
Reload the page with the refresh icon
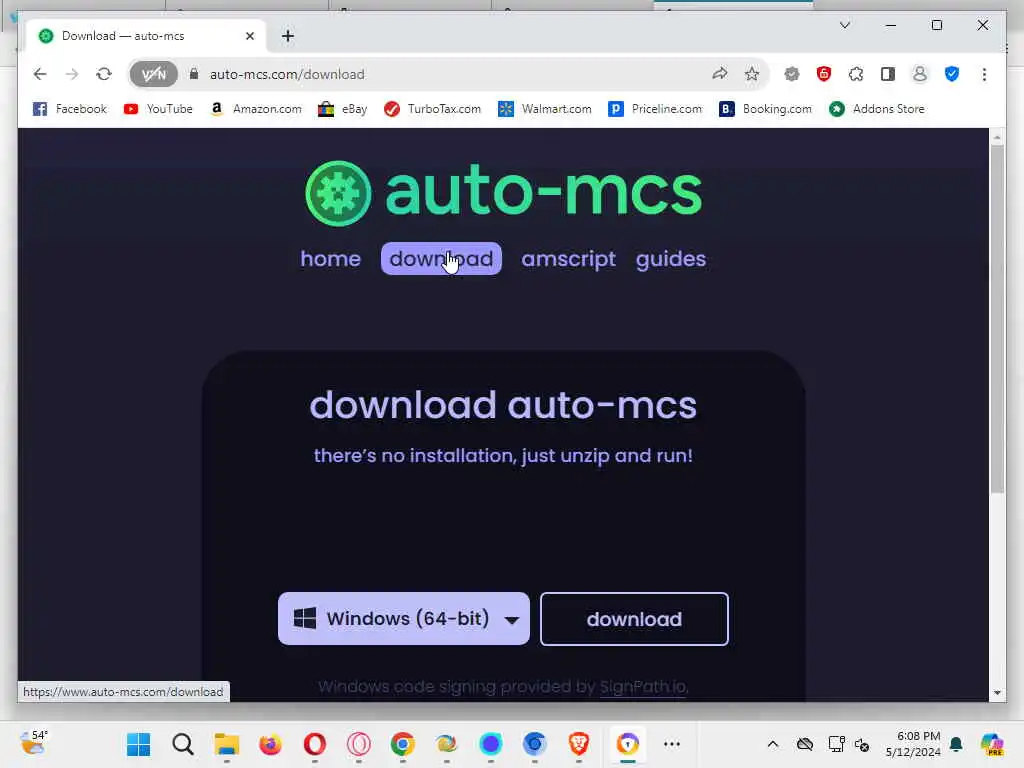click(104, 74)
